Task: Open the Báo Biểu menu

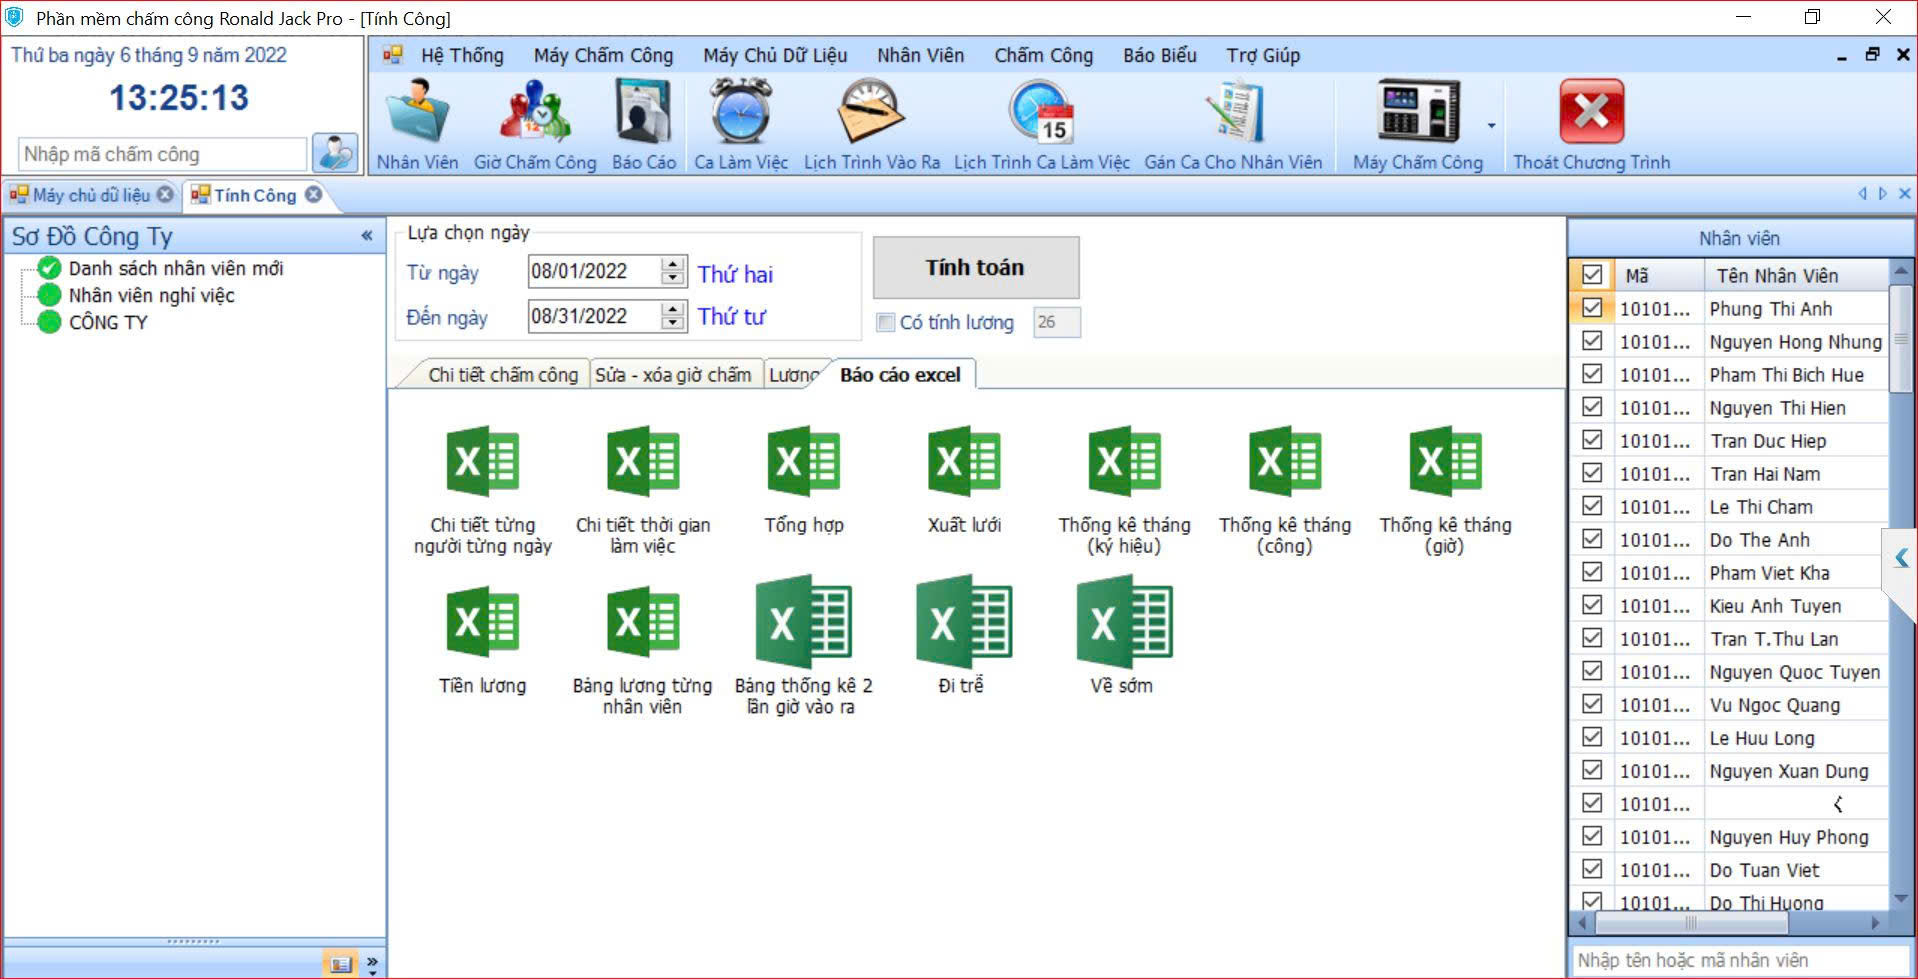Action: [1159, 56]
